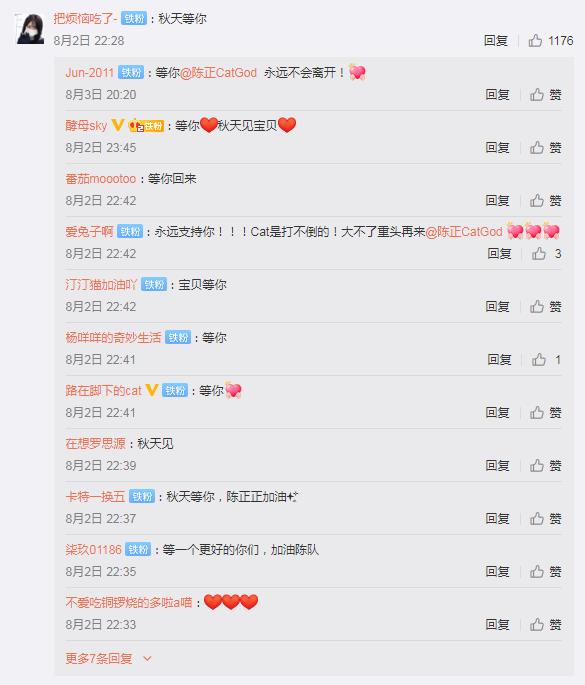
Task: Open 不爱吃铜锣烧的多啦a喵 profile
Action: click(x=128, y=602)
